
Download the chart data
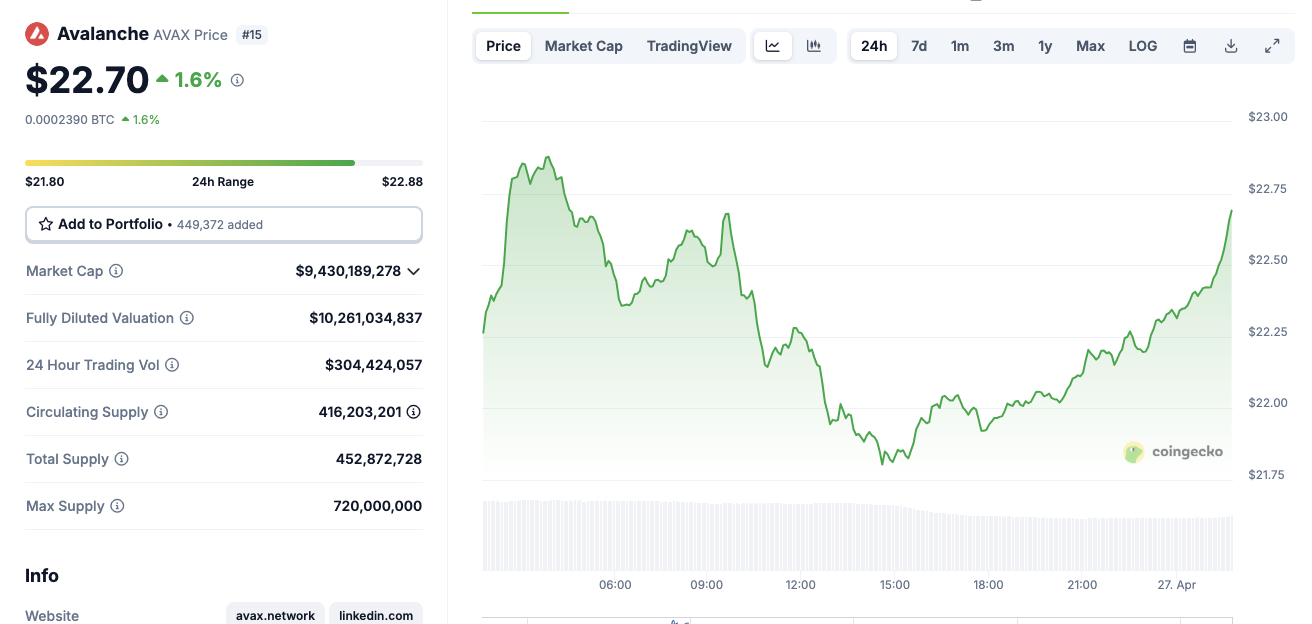(1231, 46)
